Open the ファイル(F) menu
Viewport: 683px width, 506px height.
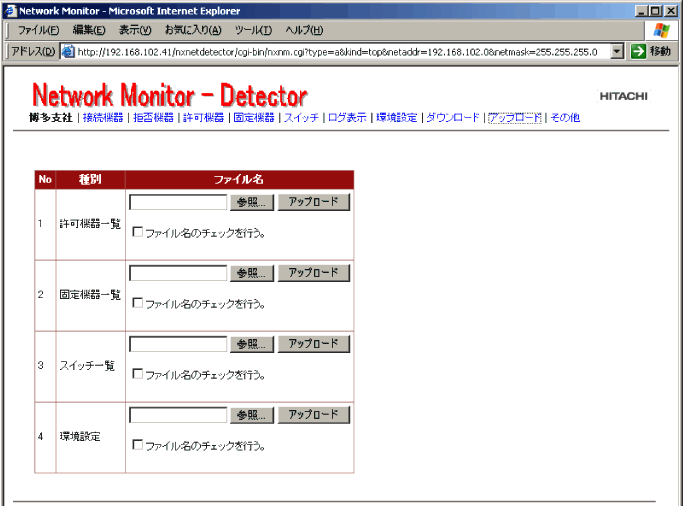(x=38, y=30)
